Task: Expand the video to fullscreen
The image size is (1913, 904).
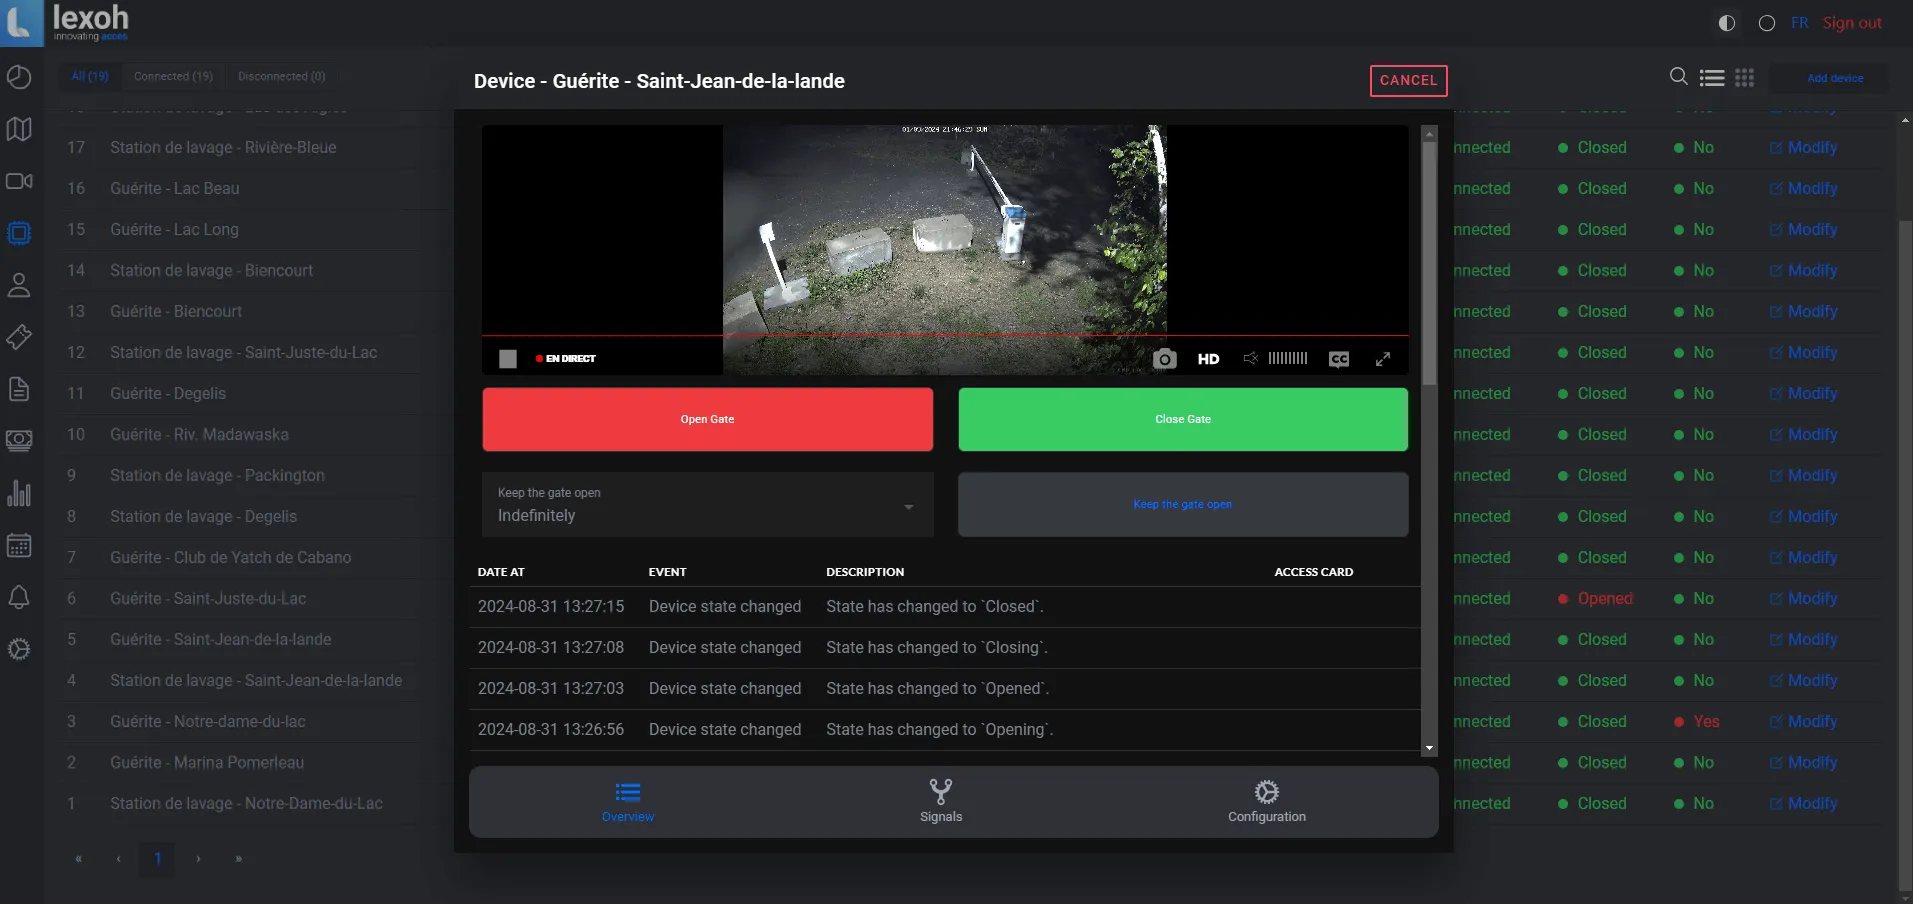Action: pyautogui.click(x=1382, y=359)
